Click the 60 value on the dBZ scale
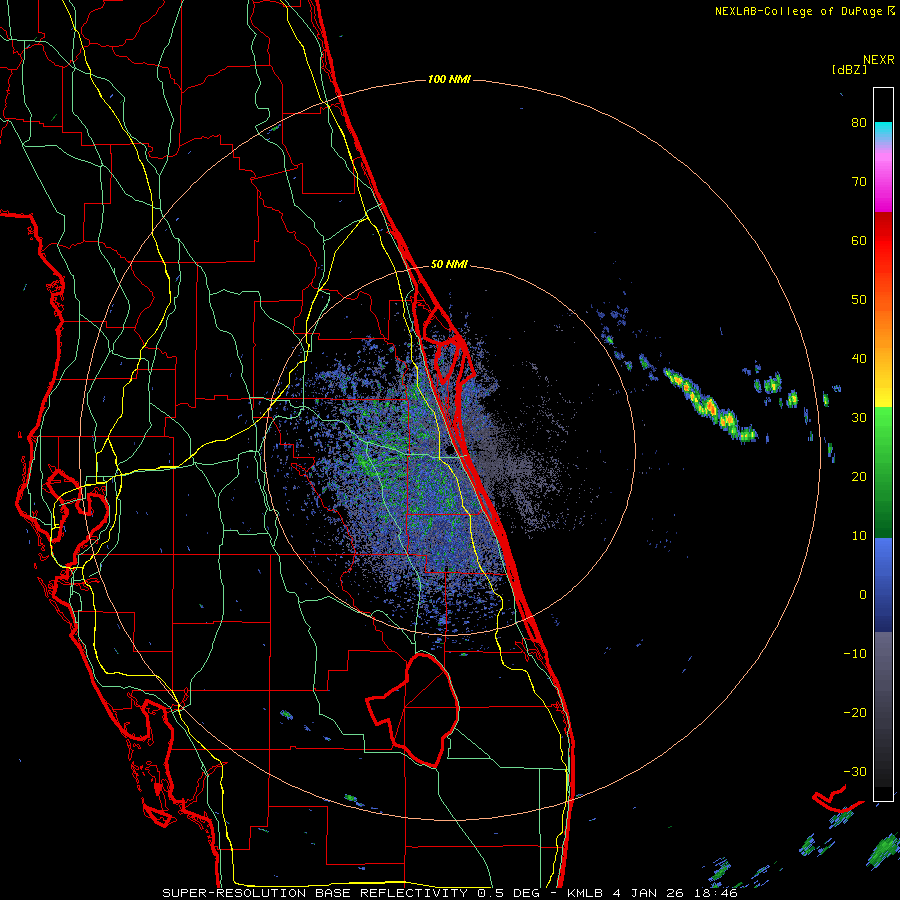The width and height of the screenshot is (900, 900). point(859,241)
